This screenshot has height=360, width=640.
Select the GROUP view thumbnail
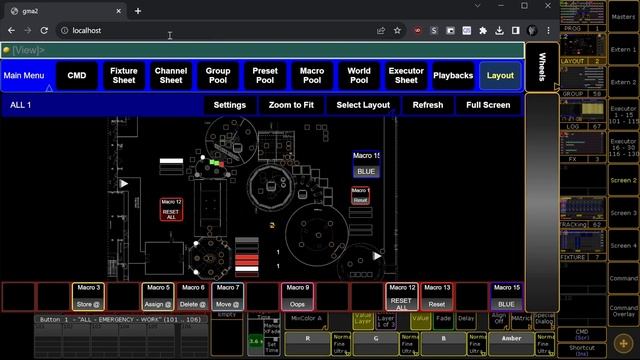[x=582, y=82]
